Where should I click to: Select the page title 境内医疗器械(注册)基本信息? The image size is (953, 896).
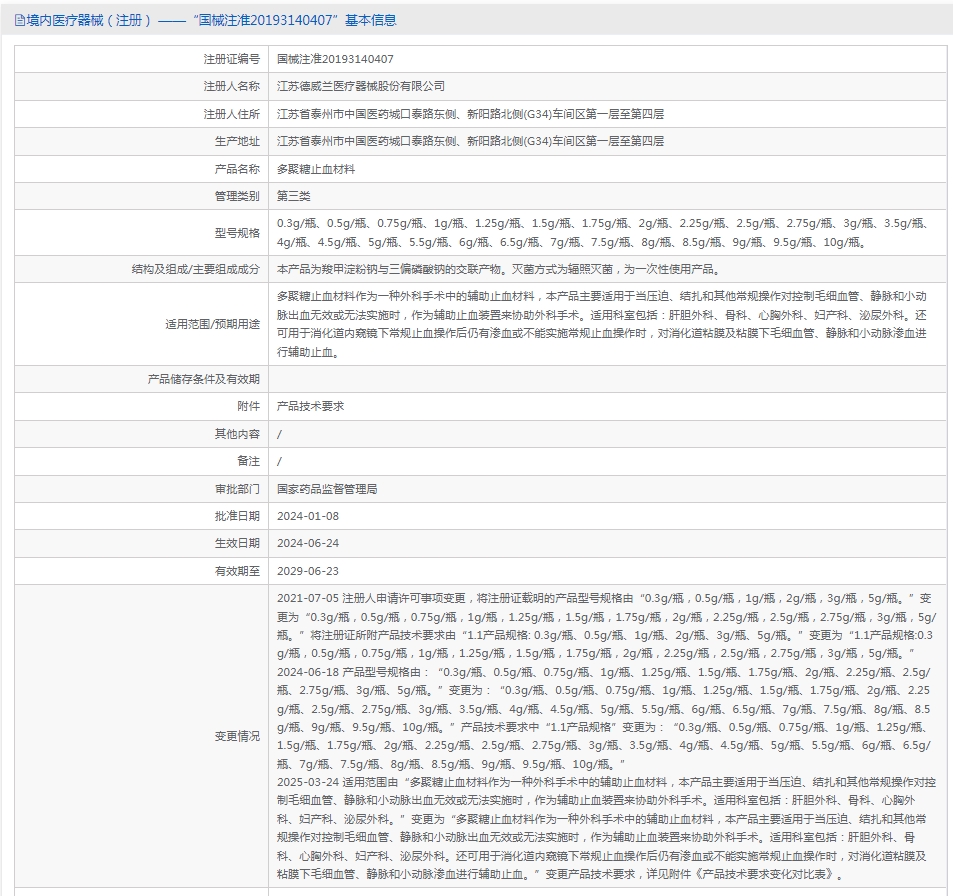point(211,21)
